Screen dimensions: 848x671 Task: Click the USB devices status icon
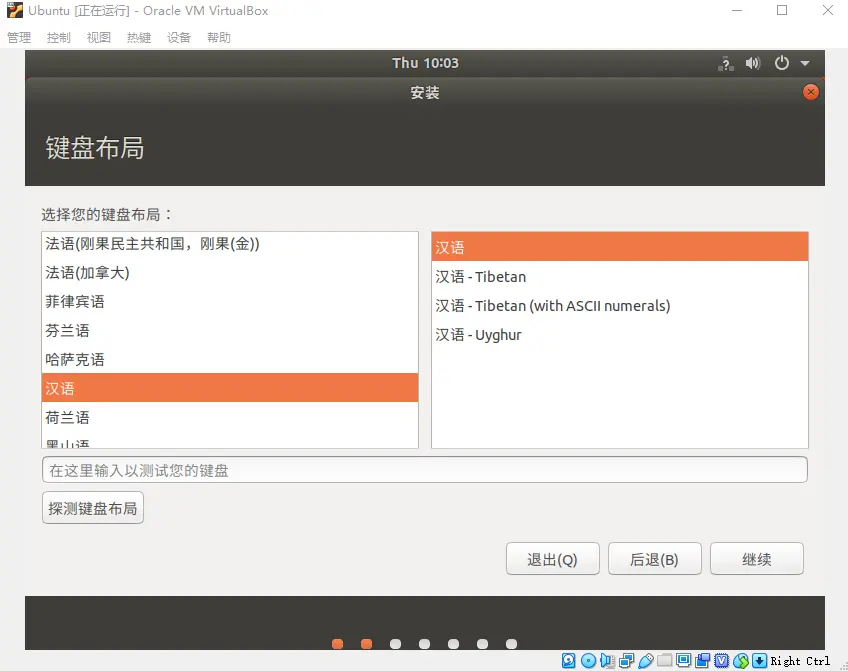[646, 660]
